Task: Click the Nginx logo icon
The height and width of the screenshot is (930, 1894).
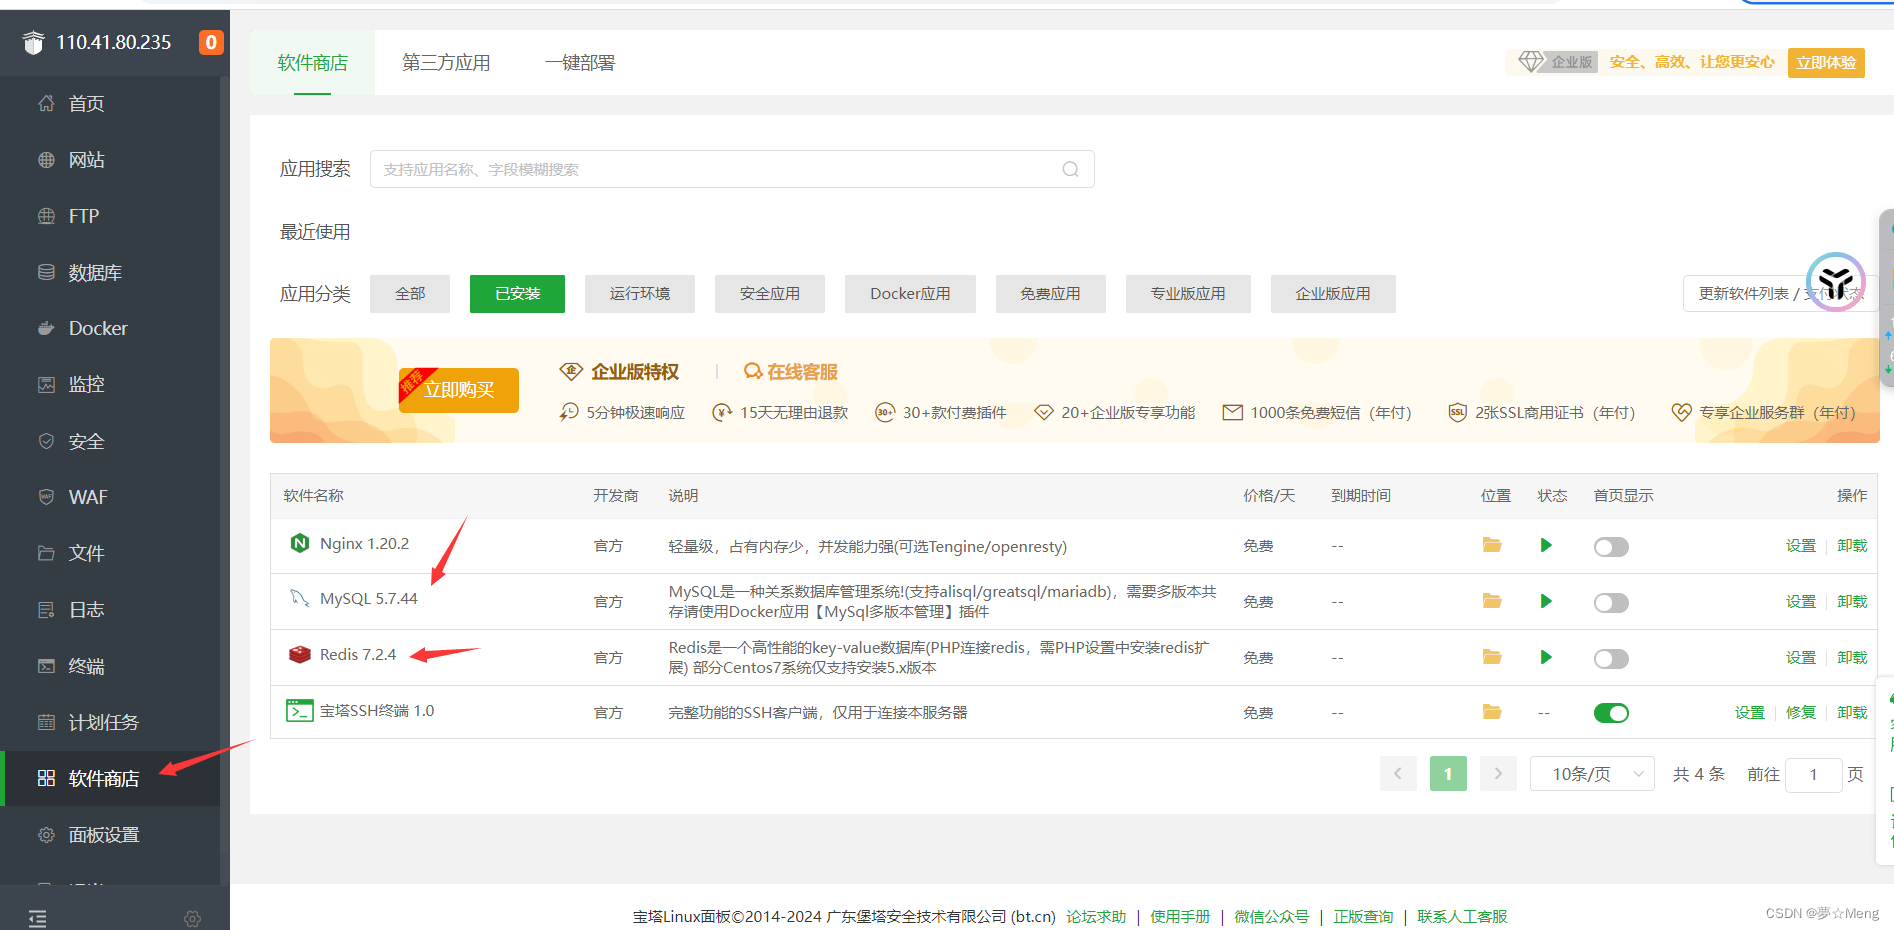Action: (299, 543)
